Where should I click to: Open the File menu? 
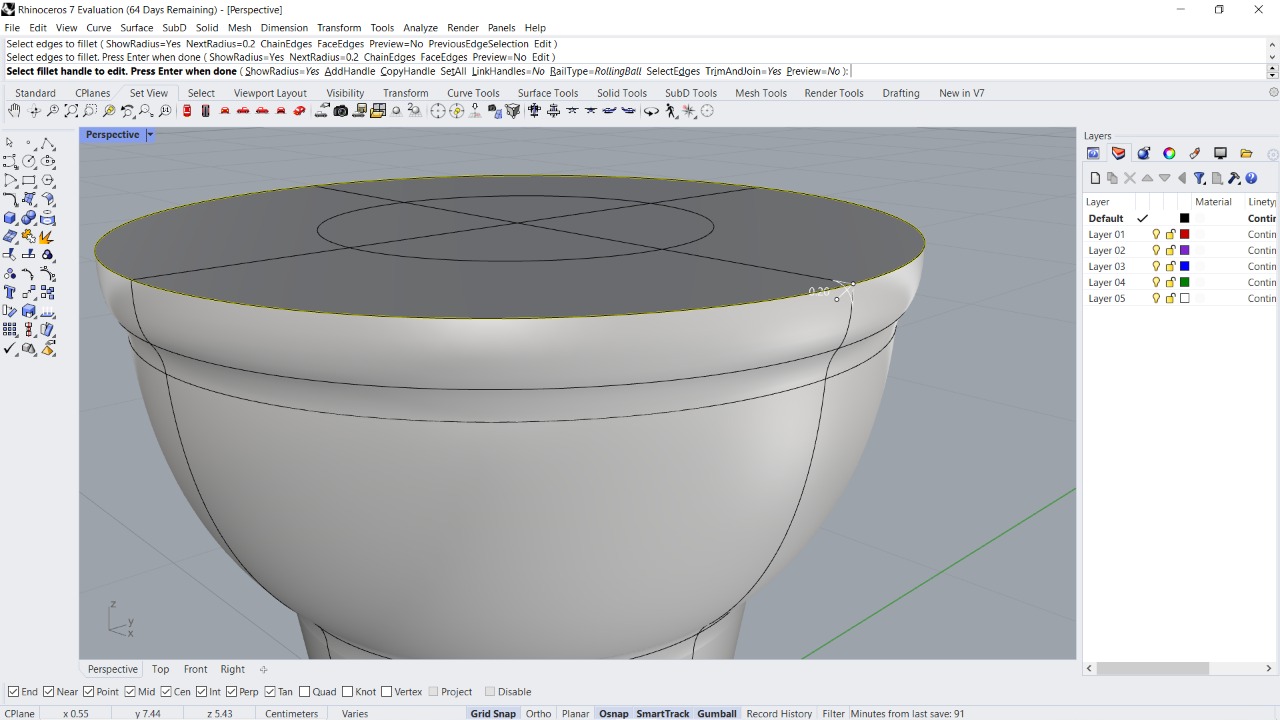tap(12, 28)
